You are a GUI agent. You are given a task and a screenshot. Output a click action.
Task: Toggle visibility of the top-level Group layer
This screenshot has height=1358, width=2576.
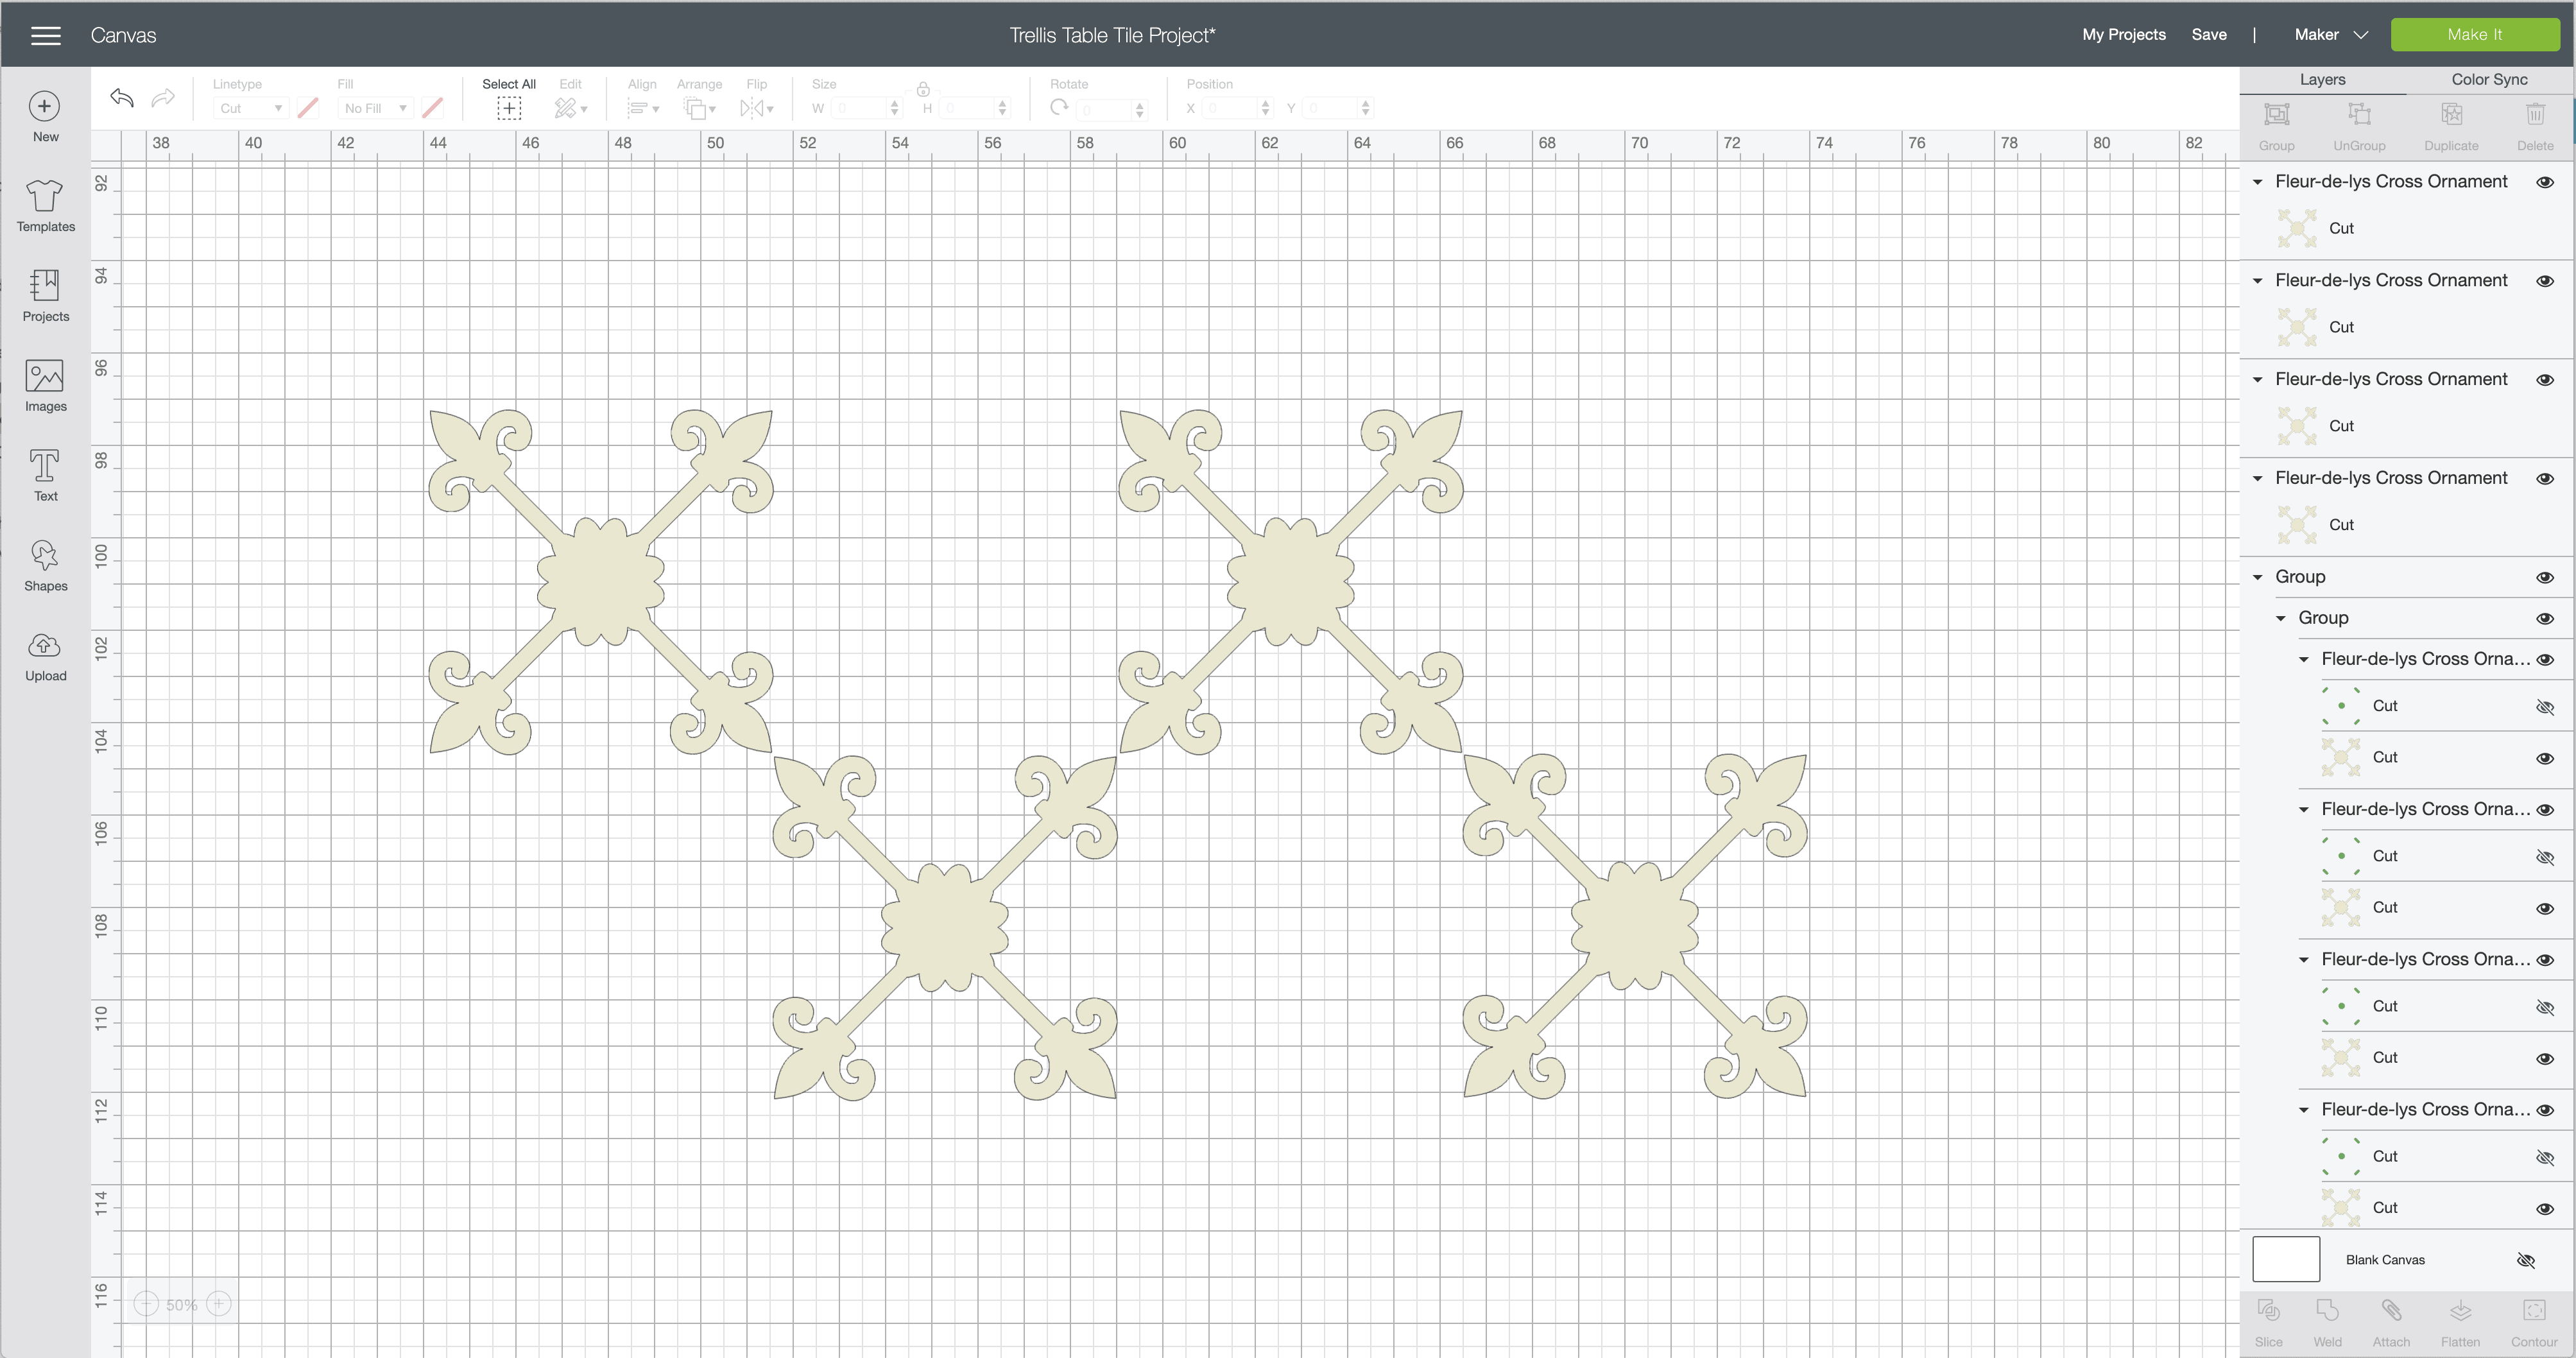(2545, 578)
